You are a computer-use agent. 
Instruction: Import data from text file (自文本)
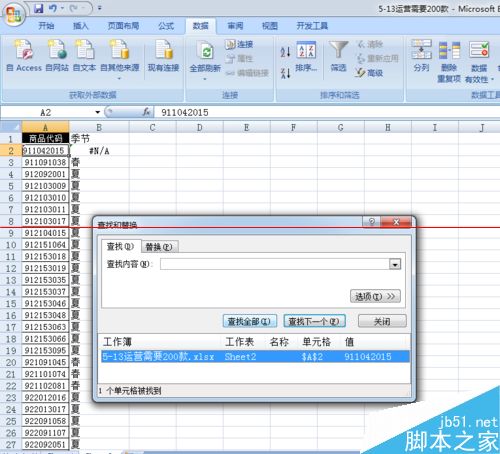[84, 56]
